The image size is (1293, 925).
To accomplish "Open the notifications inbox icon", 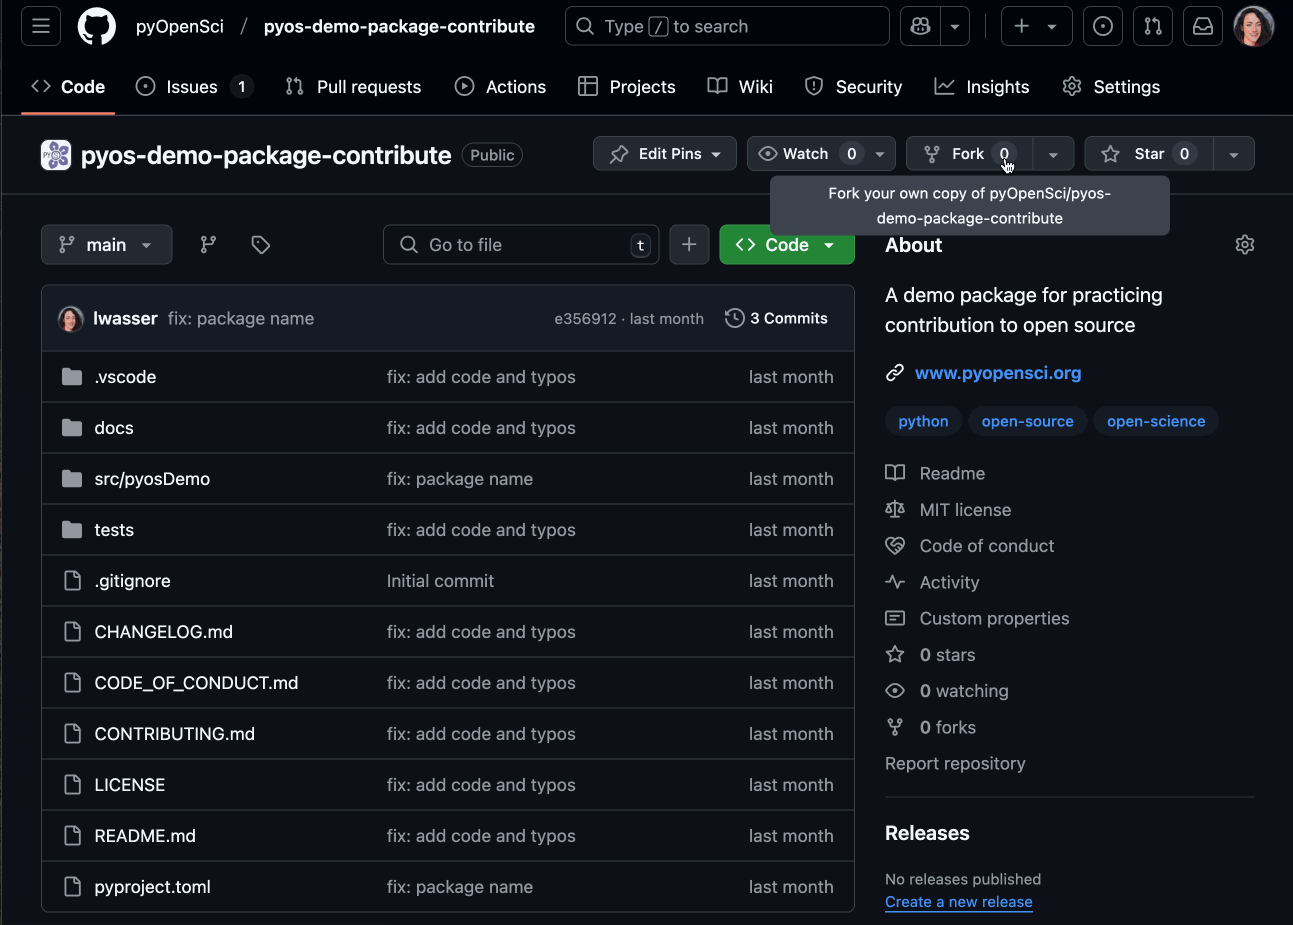I will [1203, 26].
